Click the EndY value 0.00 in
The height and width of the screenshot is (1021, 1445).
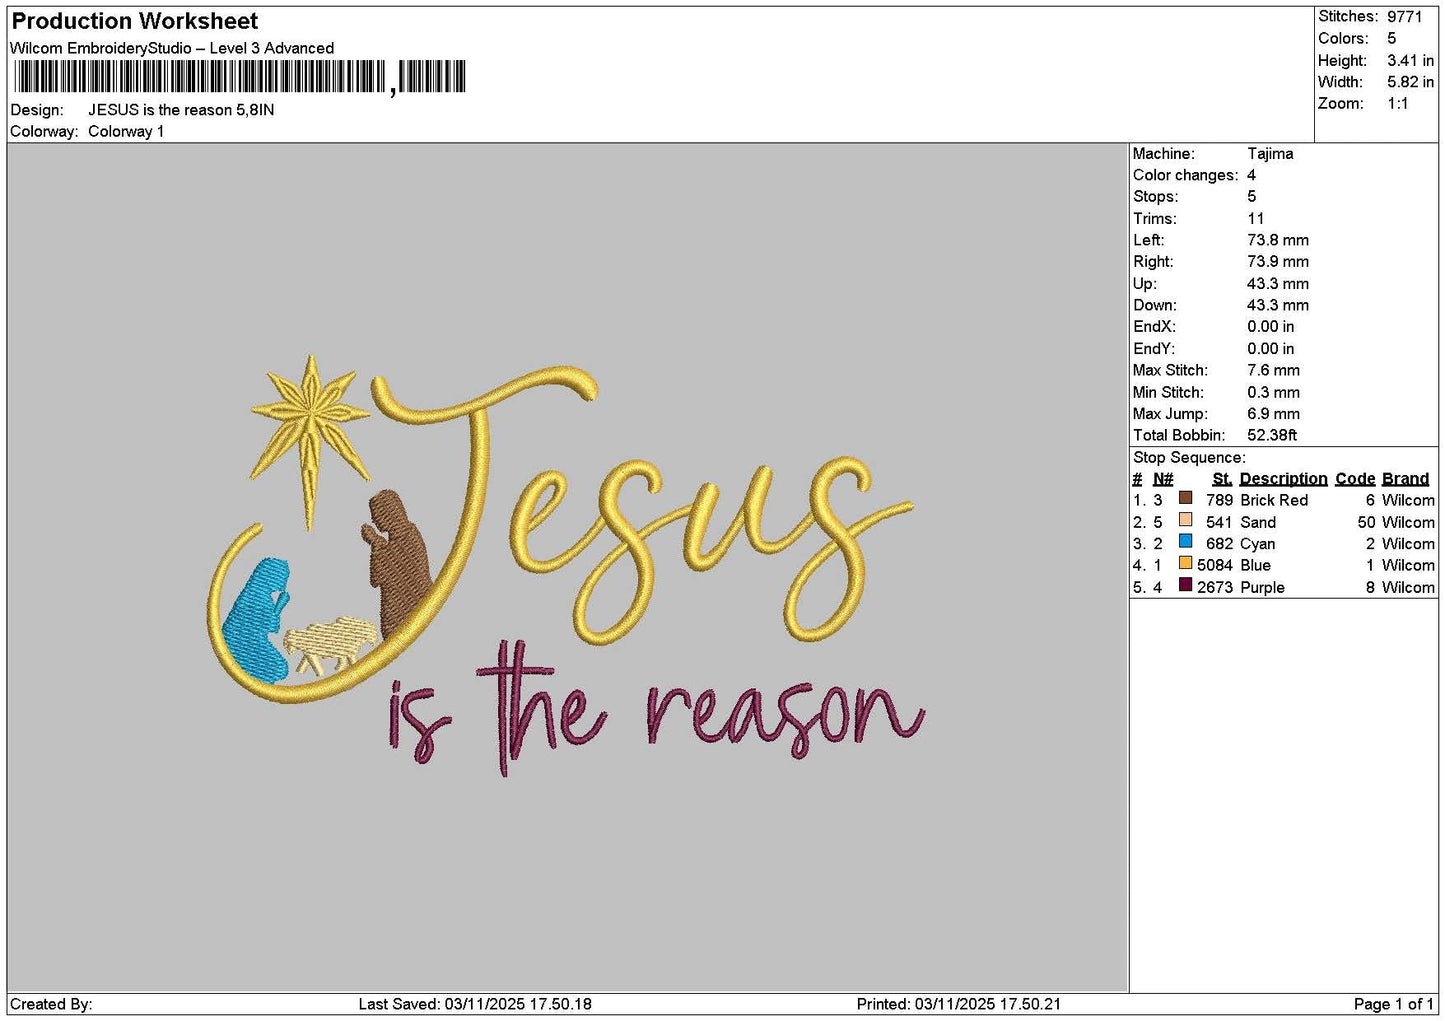(1270, 349)
